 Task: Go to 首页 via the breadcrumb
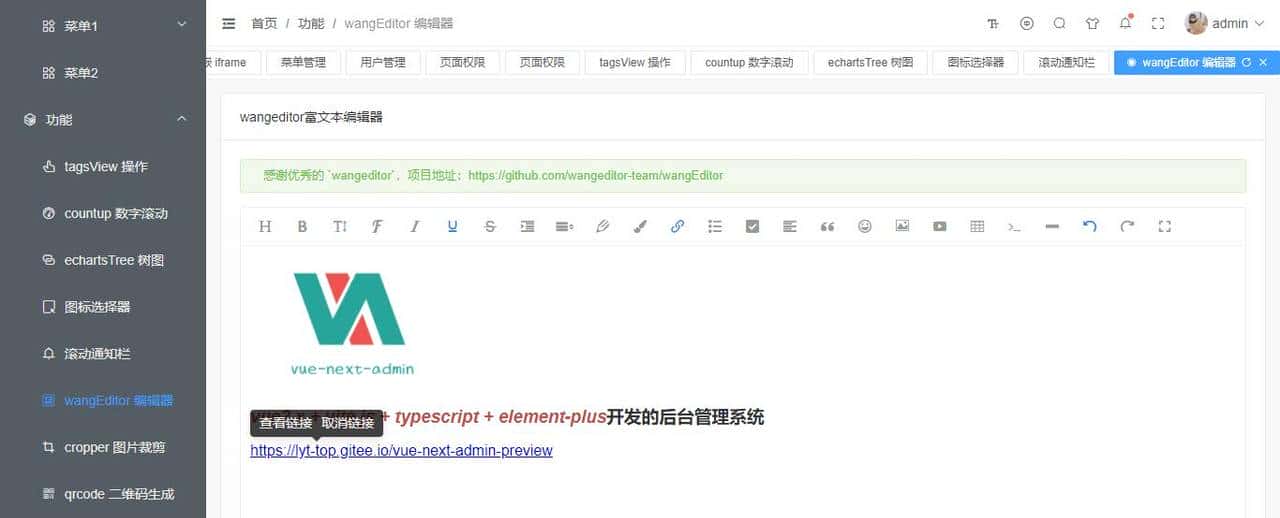[x=265, y=23]
